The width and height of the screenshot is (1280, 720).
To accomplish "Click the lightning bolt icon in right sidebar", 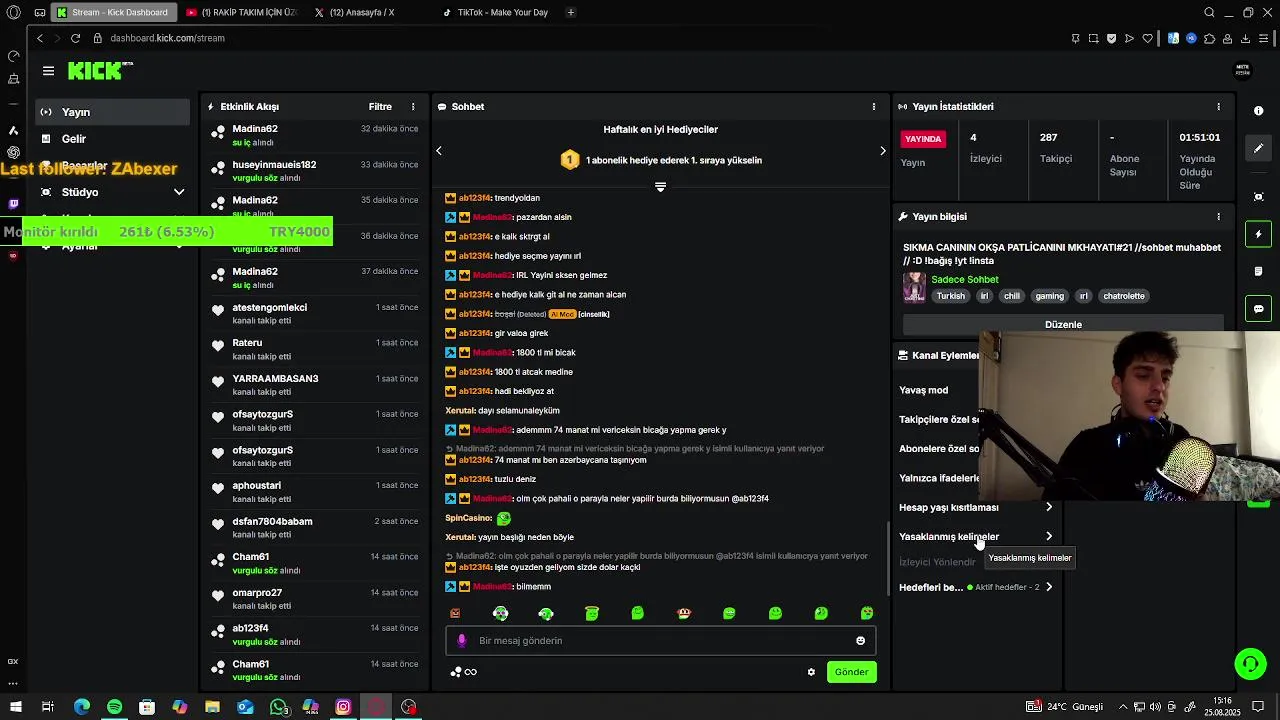I will coord(1259,234).
